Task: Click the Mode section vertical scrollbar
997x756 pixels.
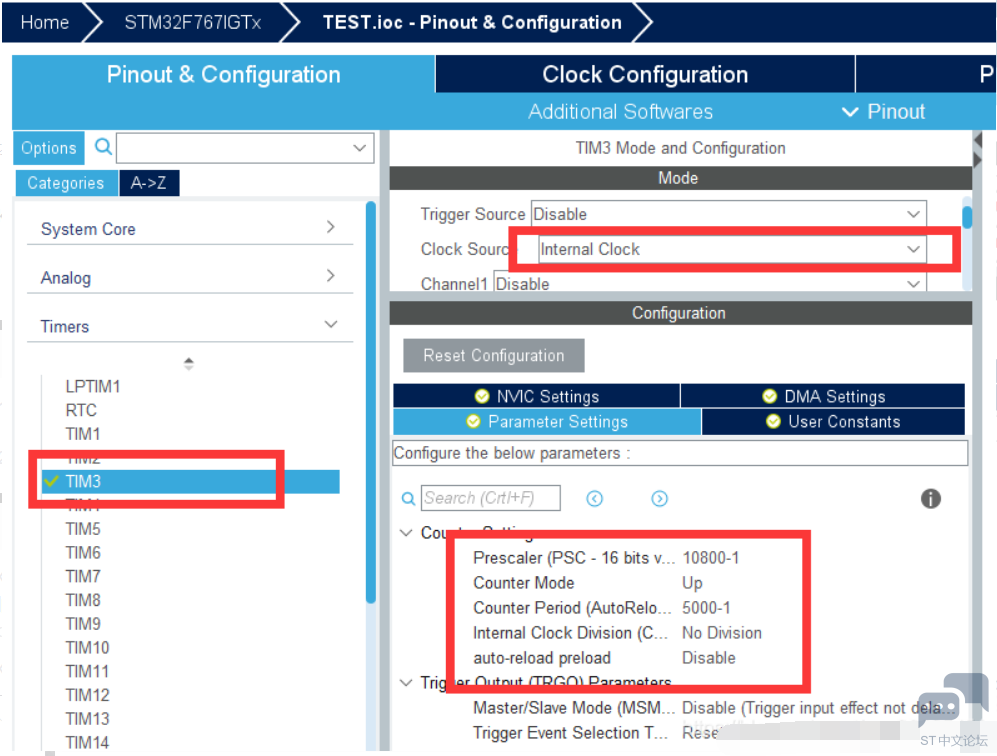Action: 966,217
